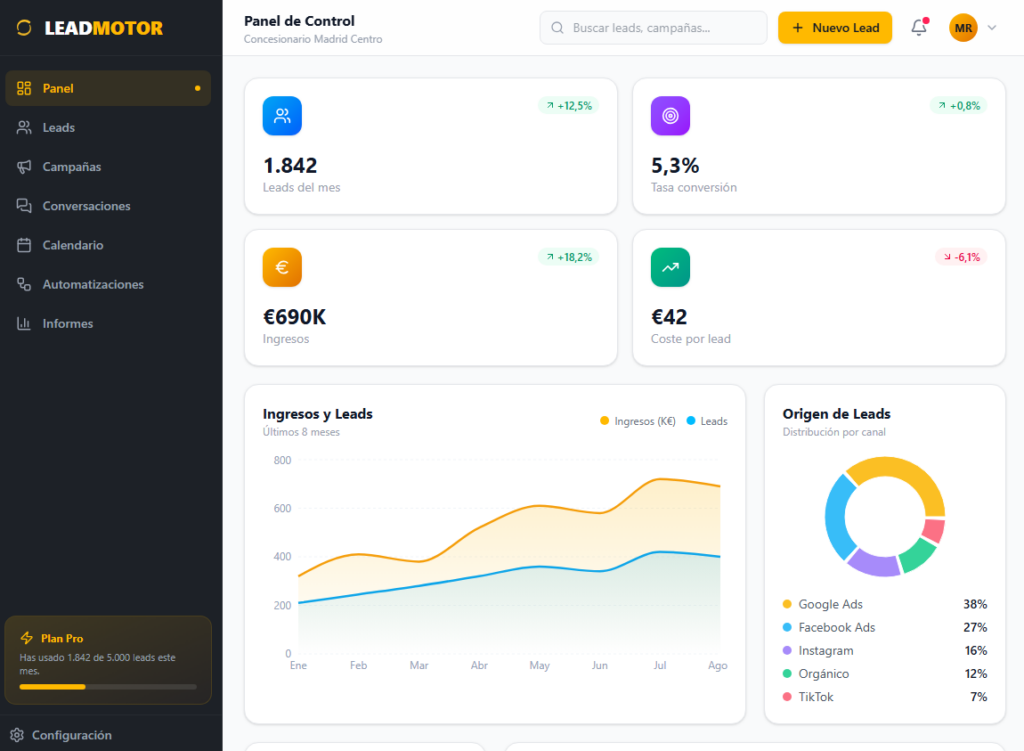Image resolution: width=1024 pixels, height=751 pixels.
Task: Expand the user account menu chevron
Action: click(992, 27)
